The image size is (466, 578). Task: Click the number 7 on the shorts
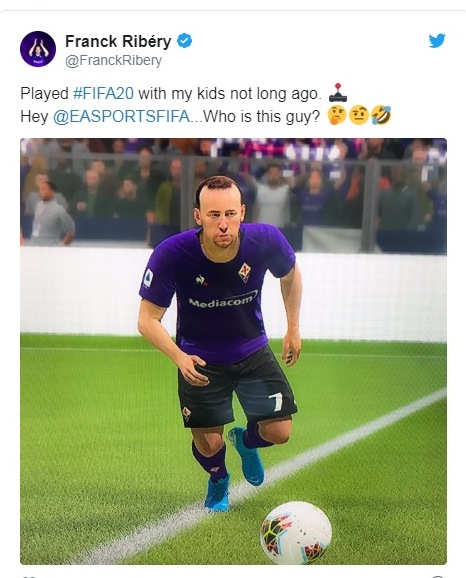[x=277, y=402]
